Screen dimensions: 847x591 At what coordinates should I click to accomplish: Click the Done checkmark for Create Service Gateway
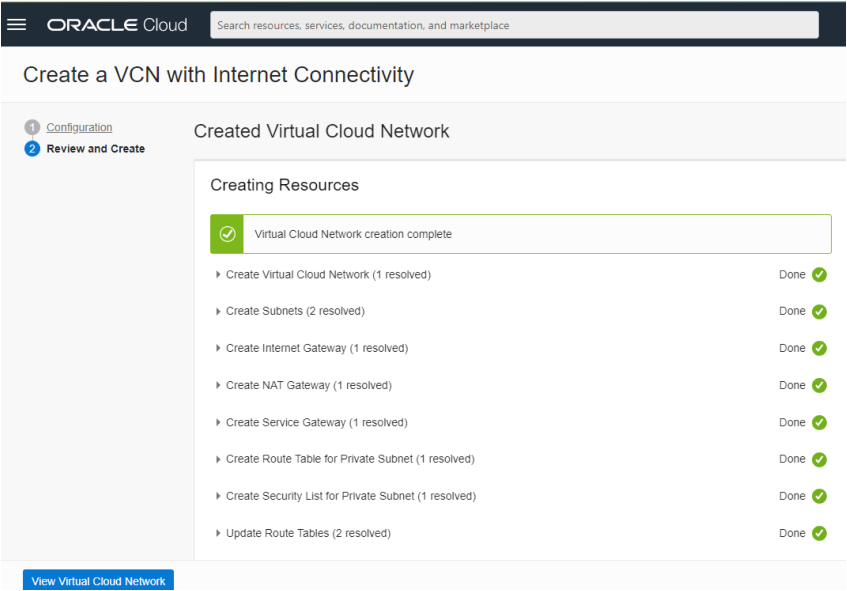pyautogui.click(x=819, y=422)
